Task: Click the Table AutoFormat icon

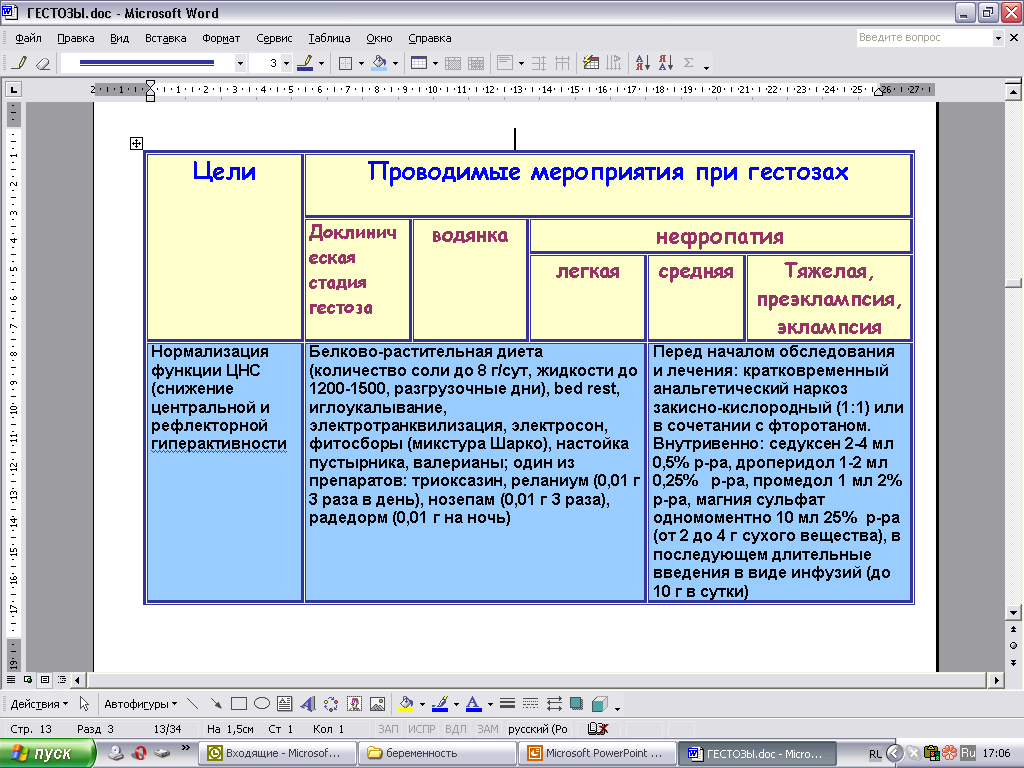Action: pos(591,63)
